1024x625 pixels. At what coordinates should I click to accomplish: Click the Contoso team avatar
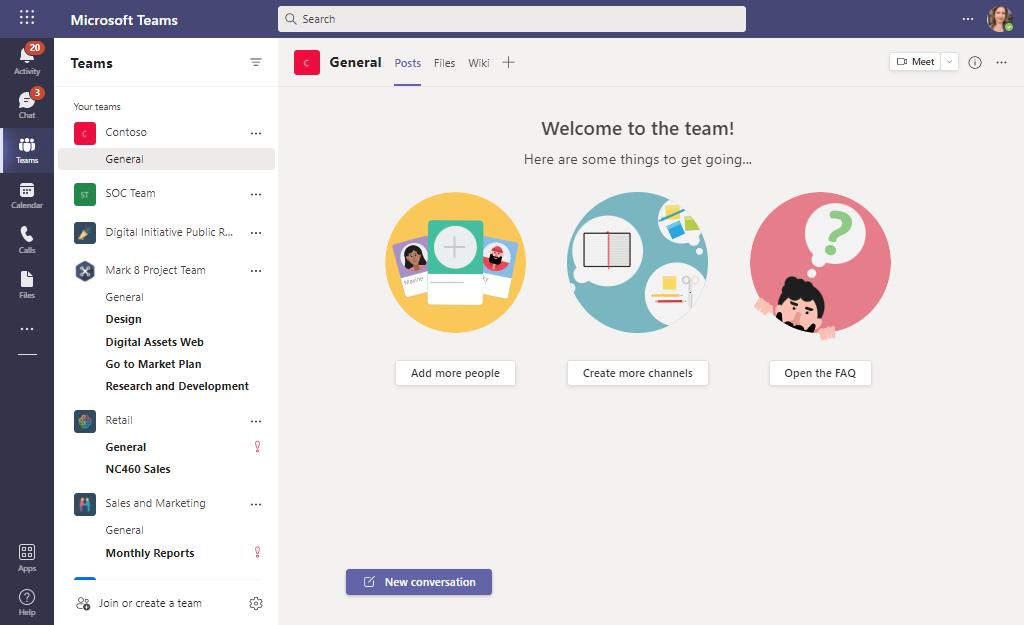tap(85, 133)
